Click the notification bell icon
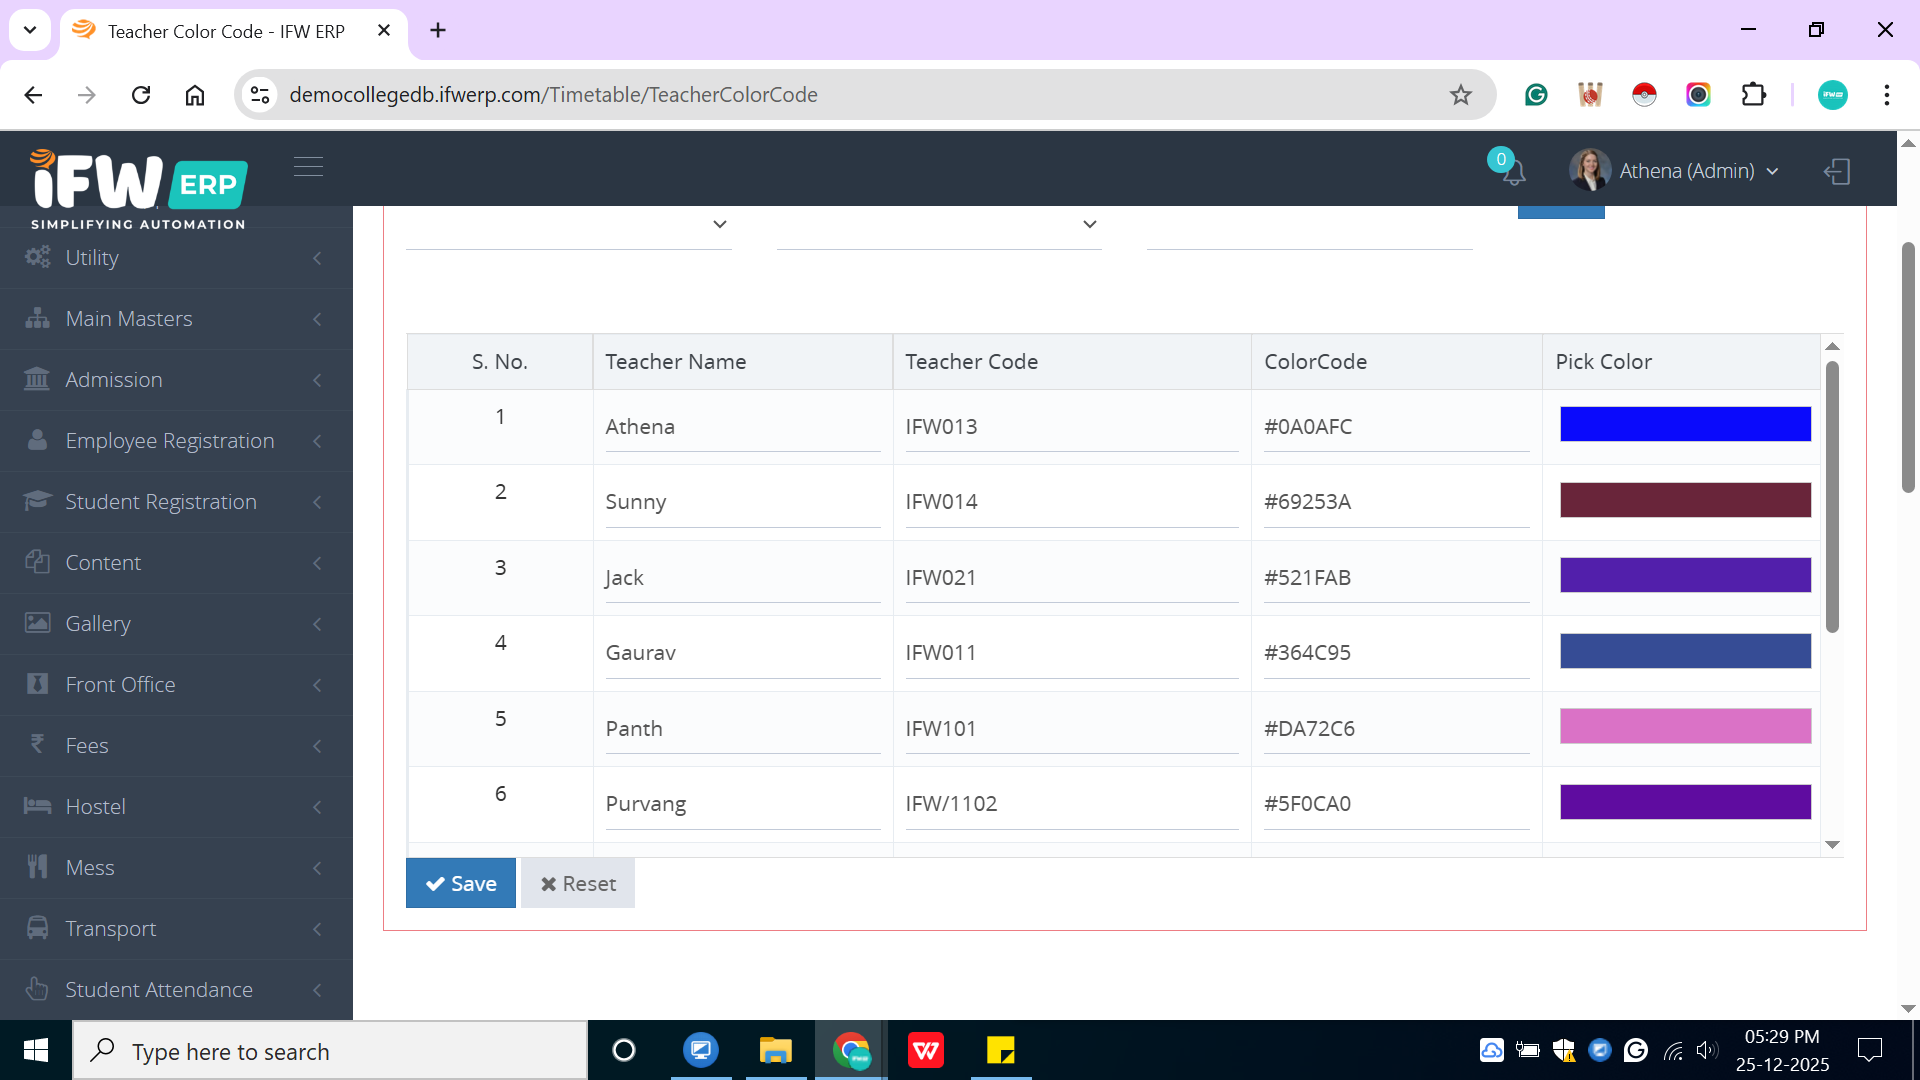The width and height of the screenshot is (1920, 1080). coord(1513,172)
